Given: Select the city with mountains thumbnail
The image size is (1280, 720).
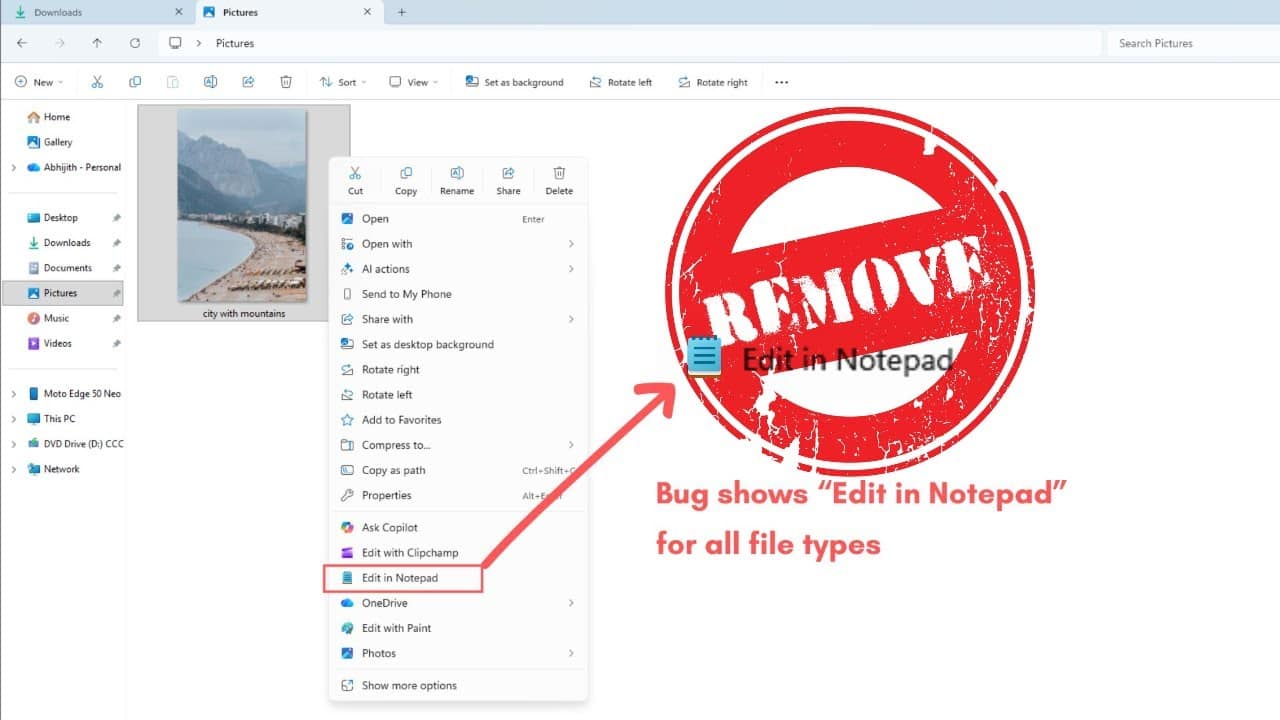Looking at the screenshot, I should 243,205.
